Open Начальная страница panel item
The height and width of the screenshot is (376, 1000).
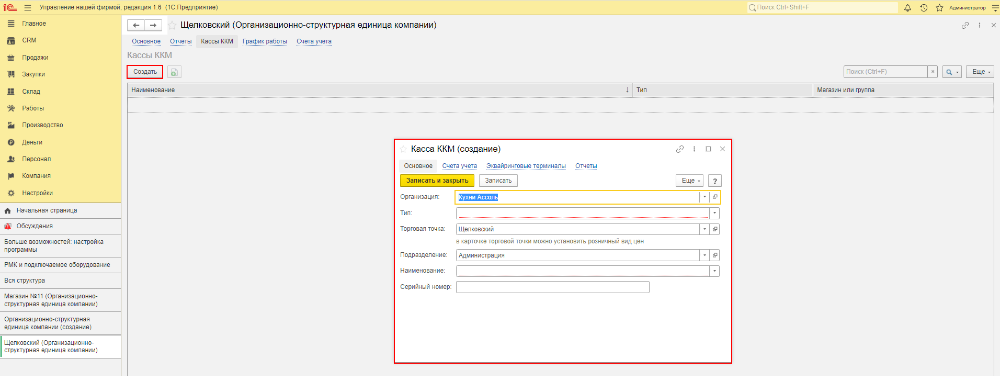pyautogui.click(x=61, y=210)
